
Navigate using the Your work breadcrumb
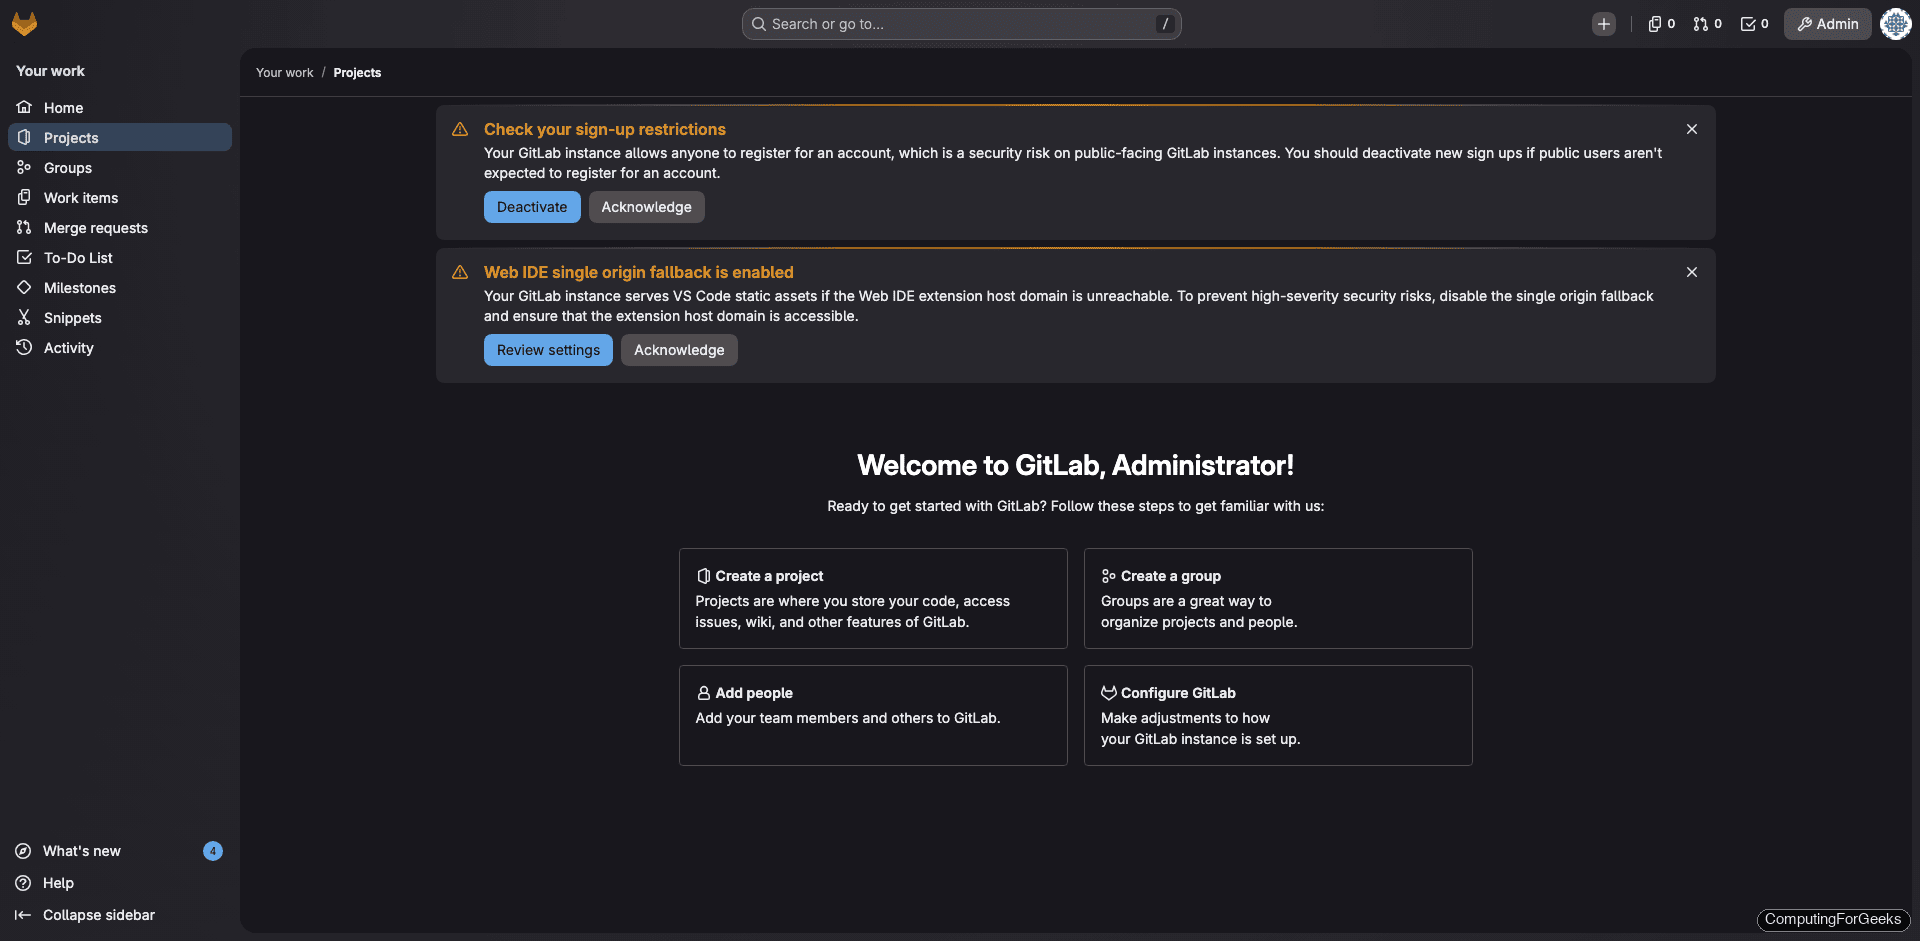(284, 72)
